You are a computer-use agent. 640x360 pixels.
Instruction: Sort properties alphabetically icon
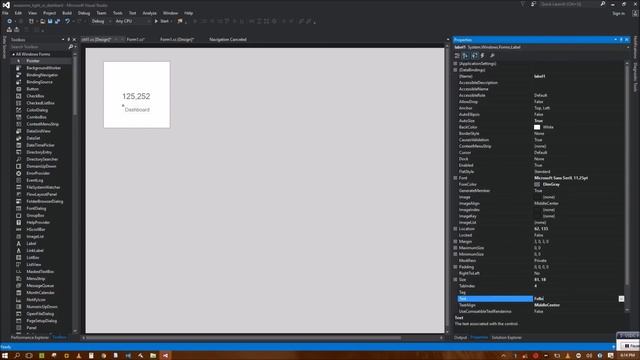pyautogui.click(x=465, y=56)
